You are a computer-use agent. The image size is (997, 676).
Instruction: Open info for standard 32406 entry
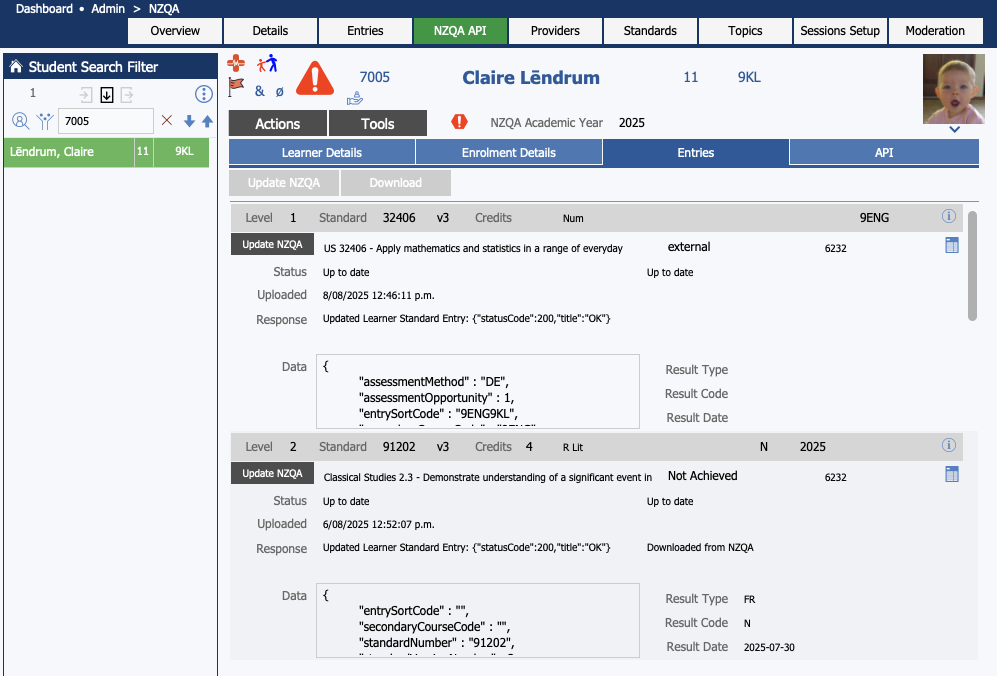[949, 217]
